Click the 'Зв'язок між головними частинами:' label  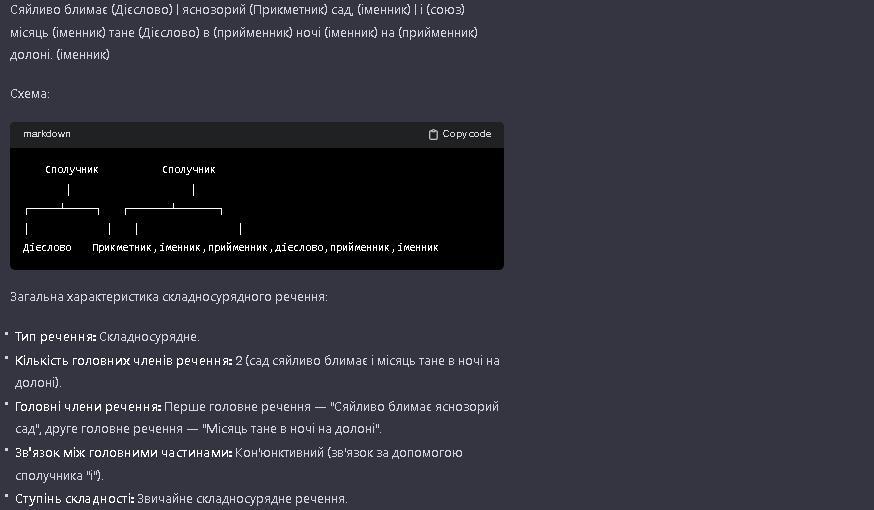click(x=123, y=453)
